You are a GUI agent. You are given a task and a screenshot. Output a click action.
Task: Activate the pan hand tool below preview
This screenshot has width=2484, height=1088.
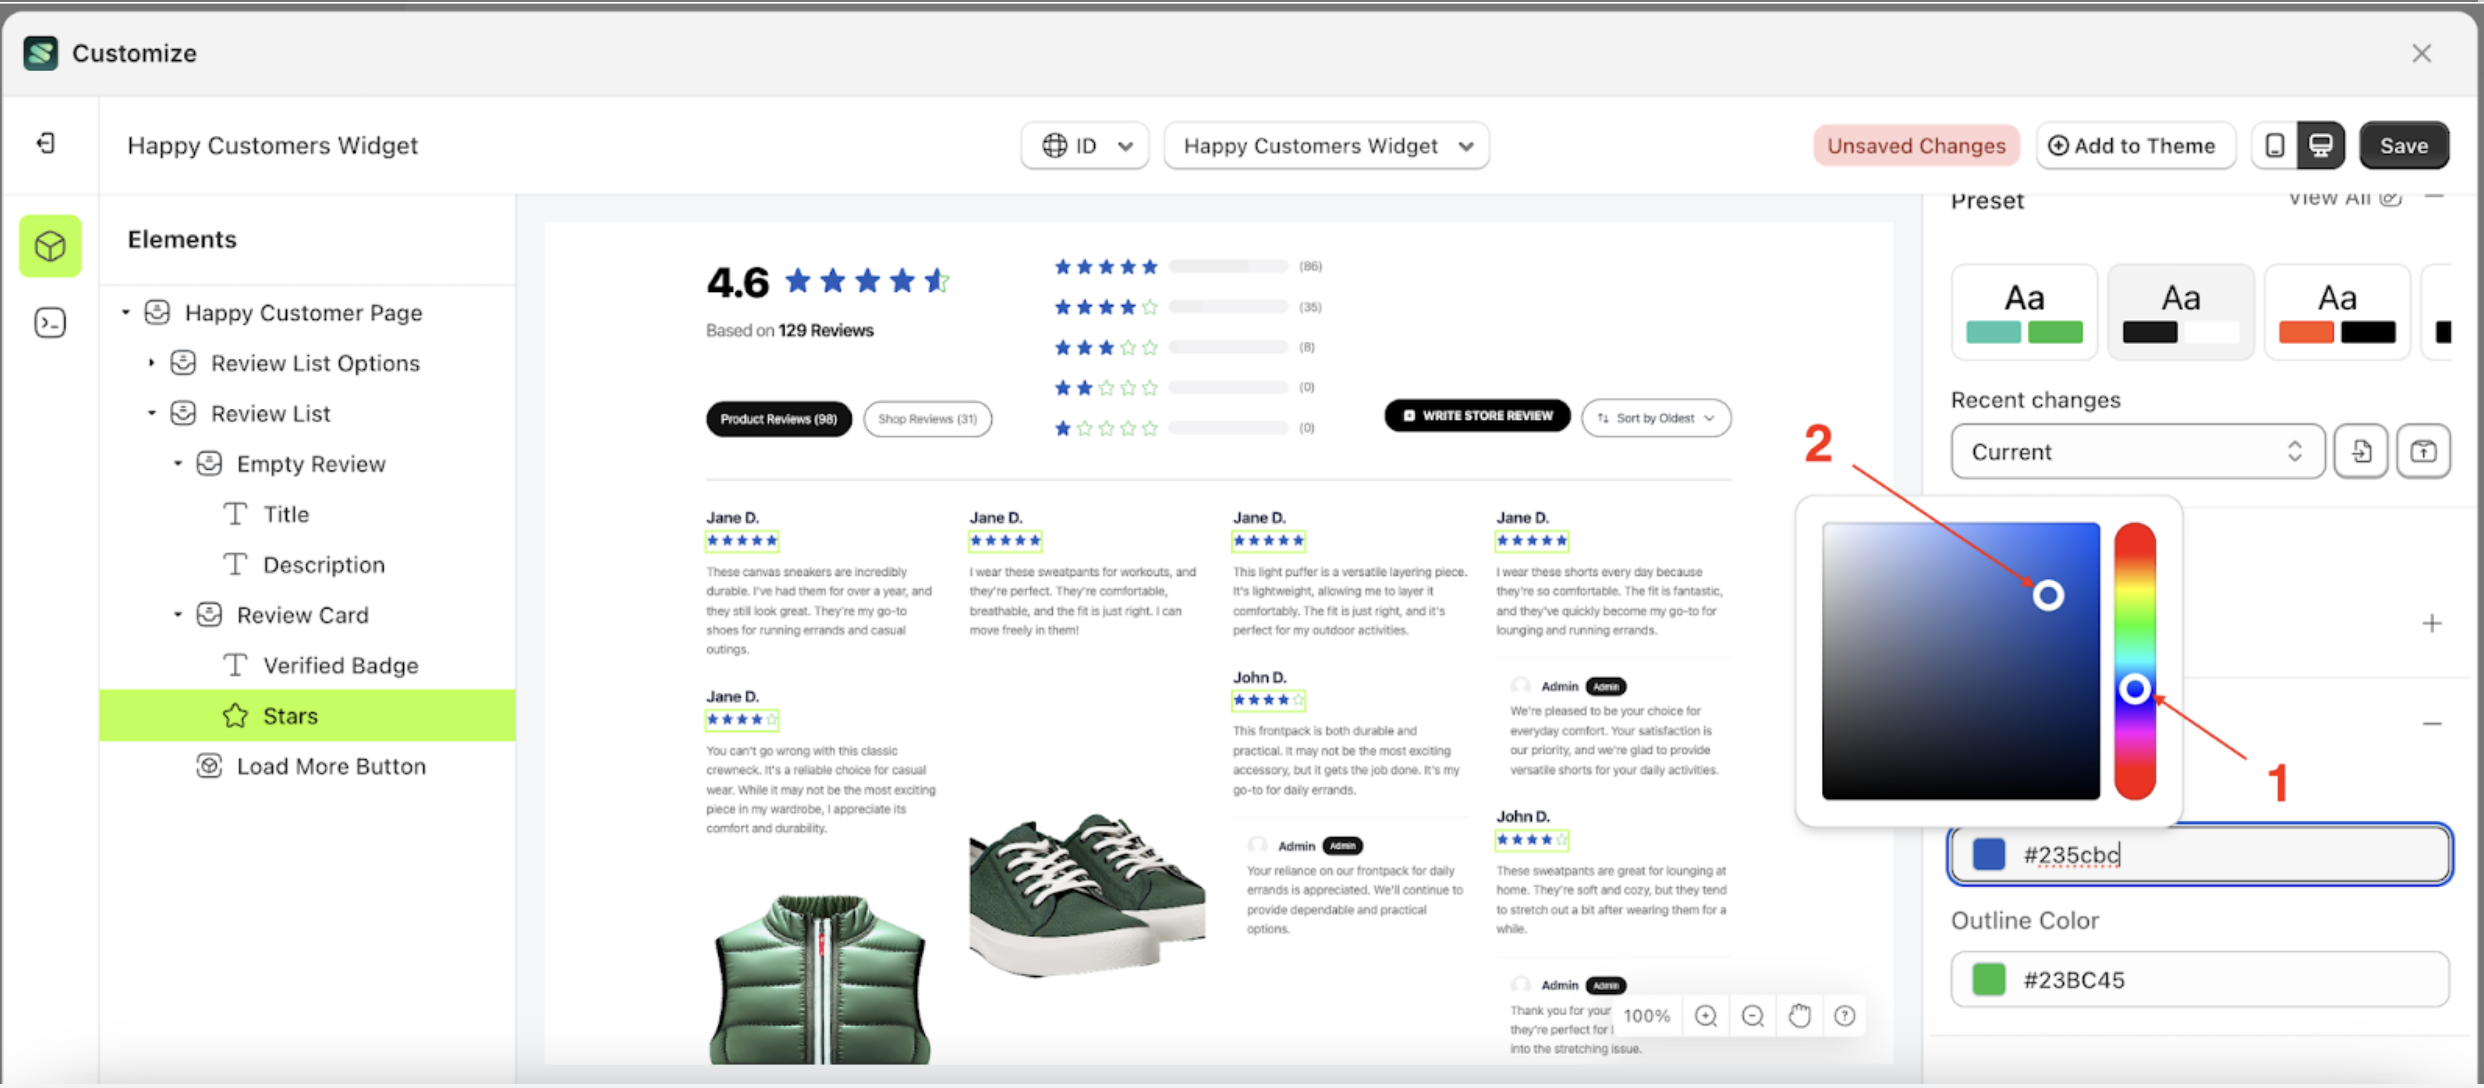tap(1800, 1015)
